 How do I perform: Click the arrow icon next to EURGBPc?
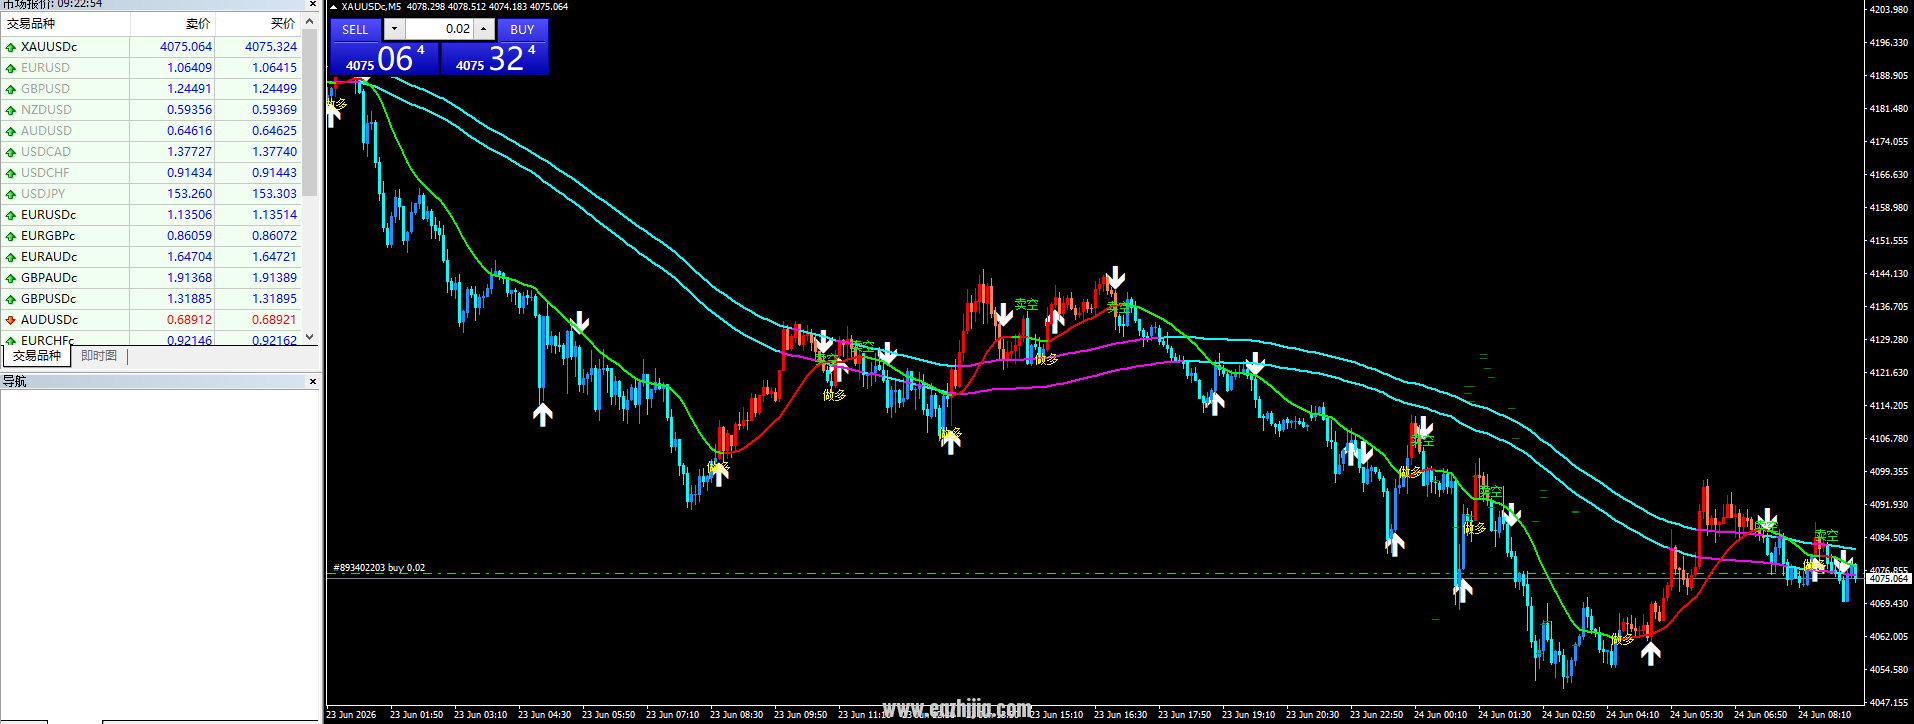(11, 236)
